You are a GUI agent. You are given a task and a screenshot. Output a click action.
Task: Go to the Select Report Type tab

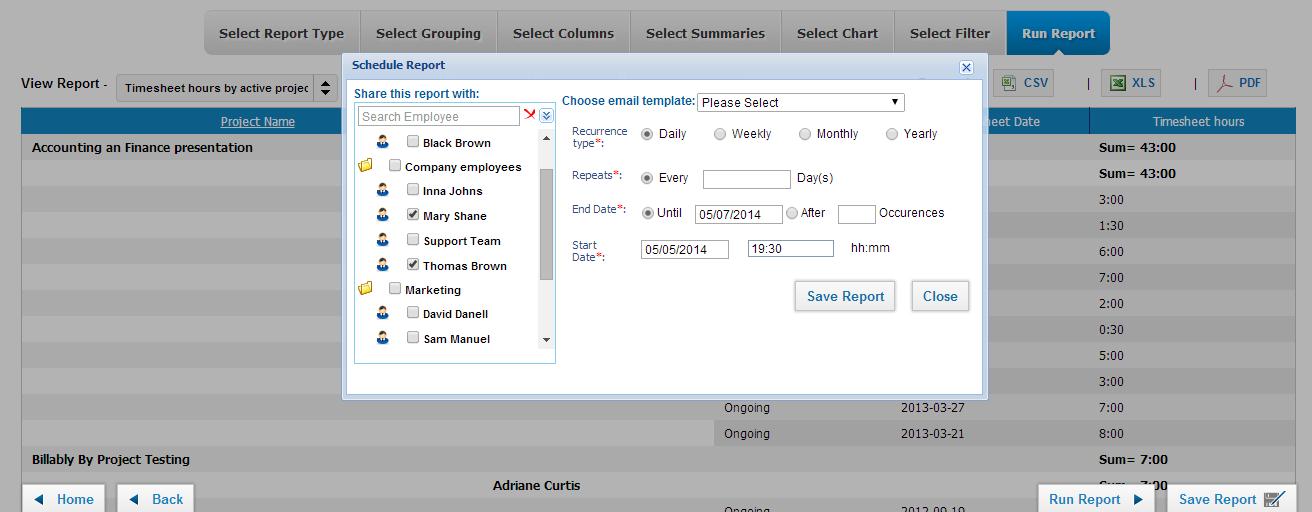pos(282,33)
